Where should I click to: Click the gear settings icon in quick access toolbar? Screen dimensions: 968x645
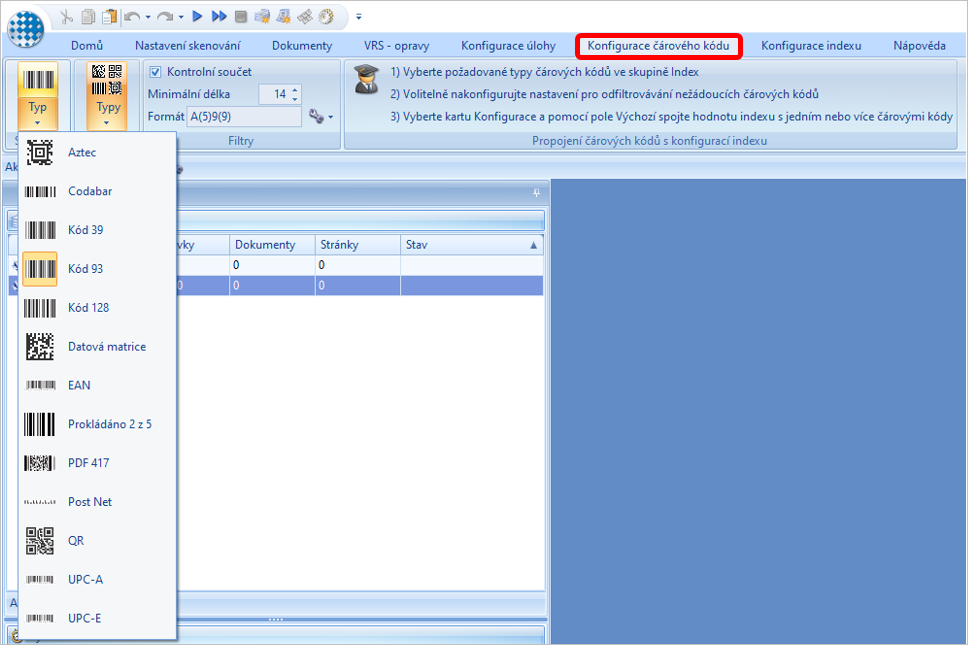326,17
